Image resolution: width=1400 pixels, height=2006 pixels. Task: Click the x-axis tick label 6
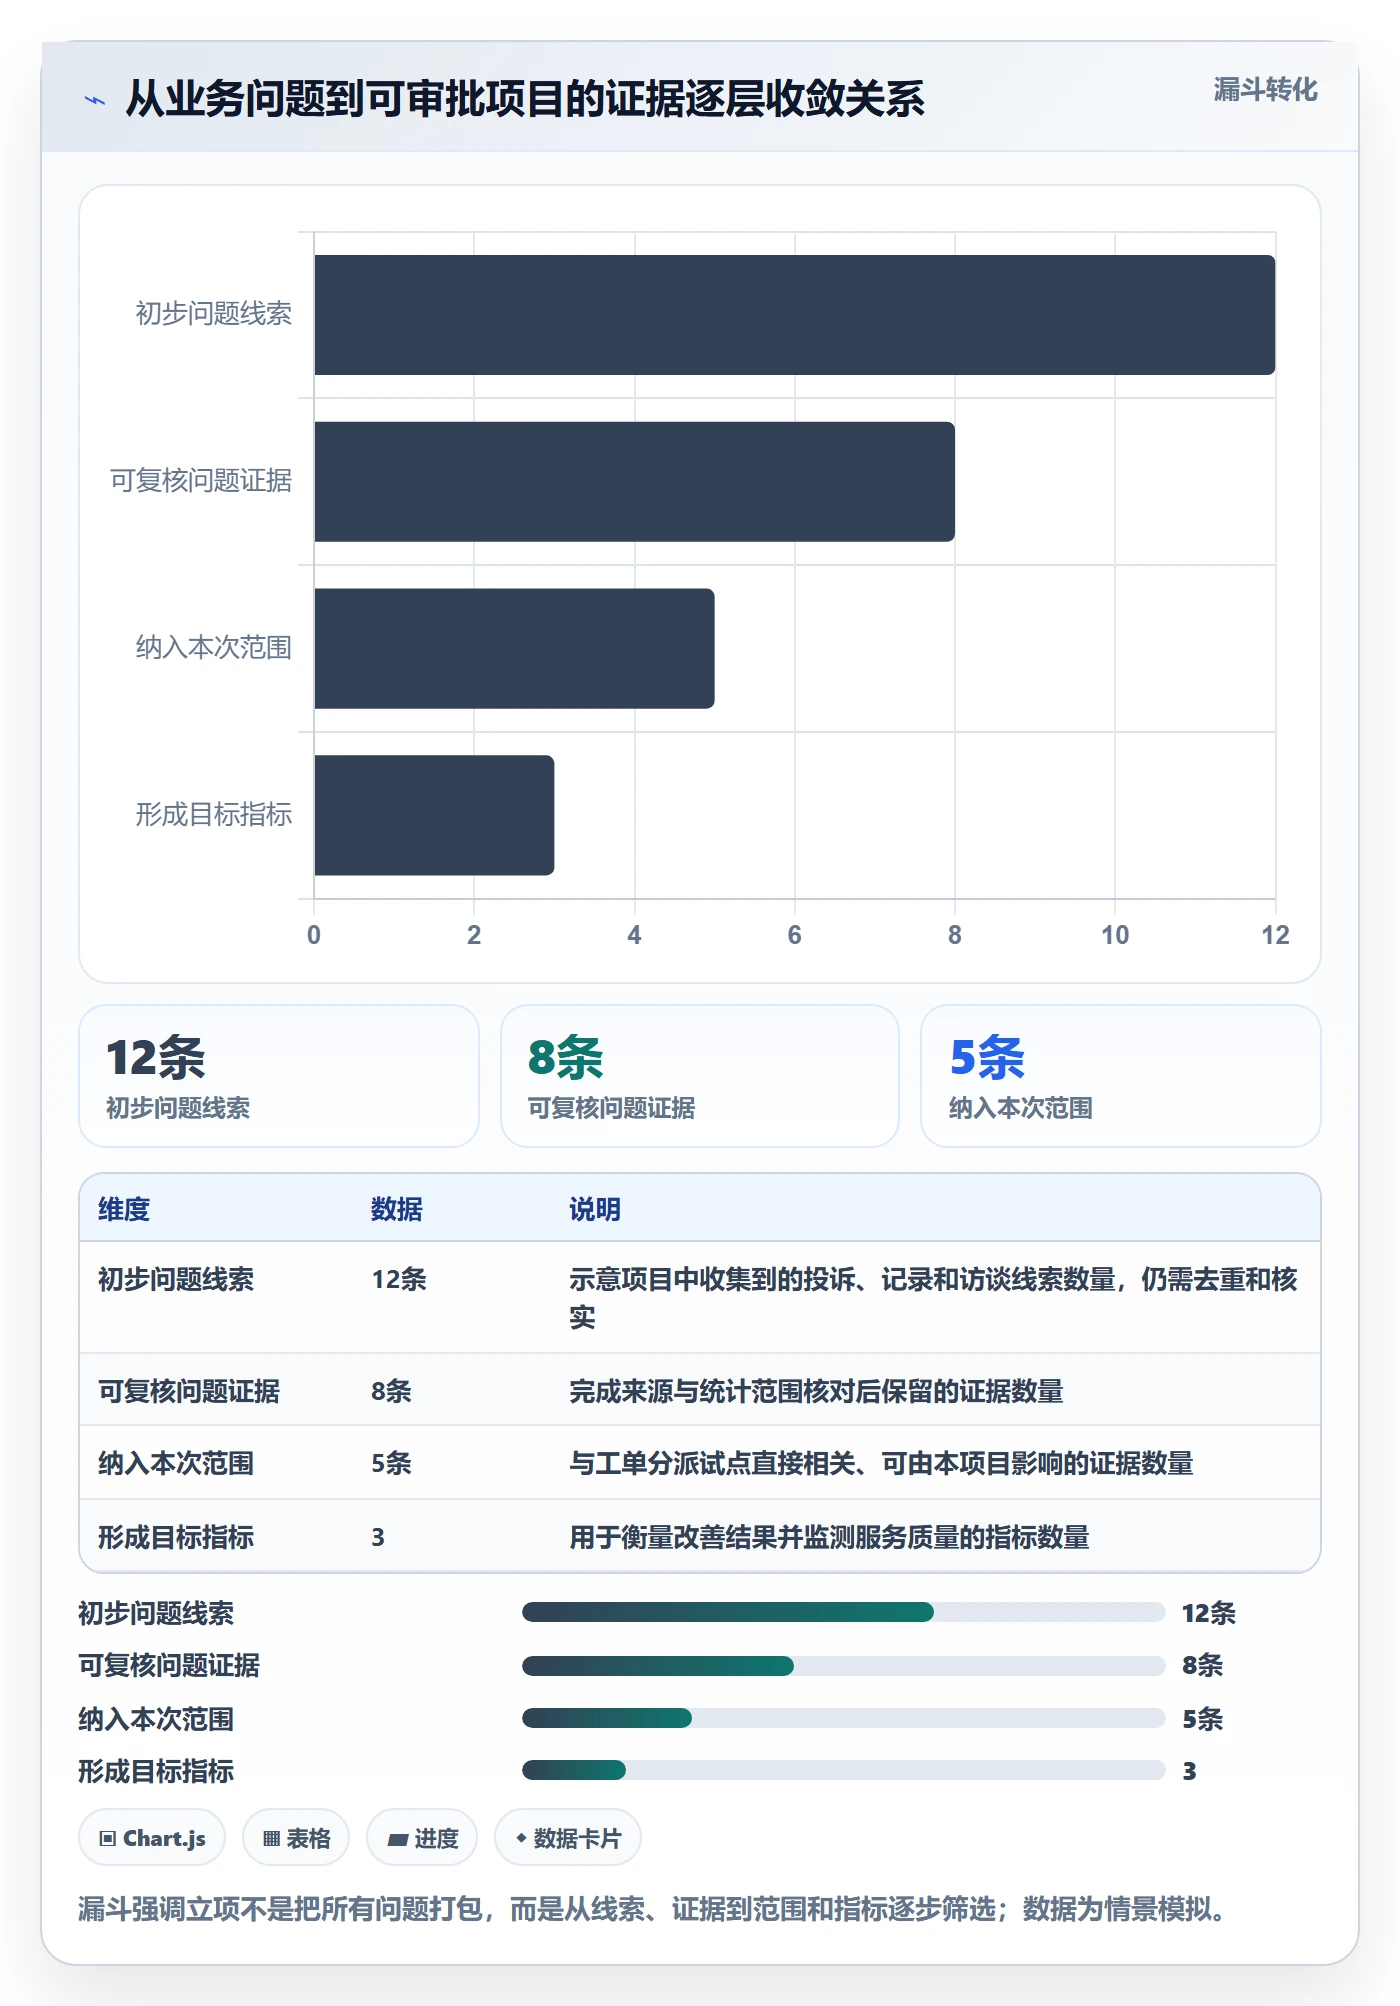pos(795,935)
